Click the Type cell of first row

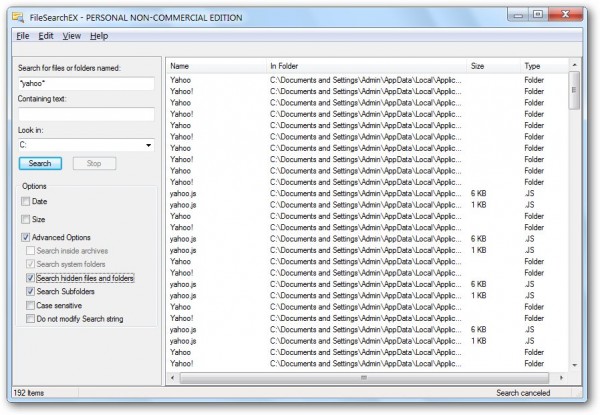(534, 80)
